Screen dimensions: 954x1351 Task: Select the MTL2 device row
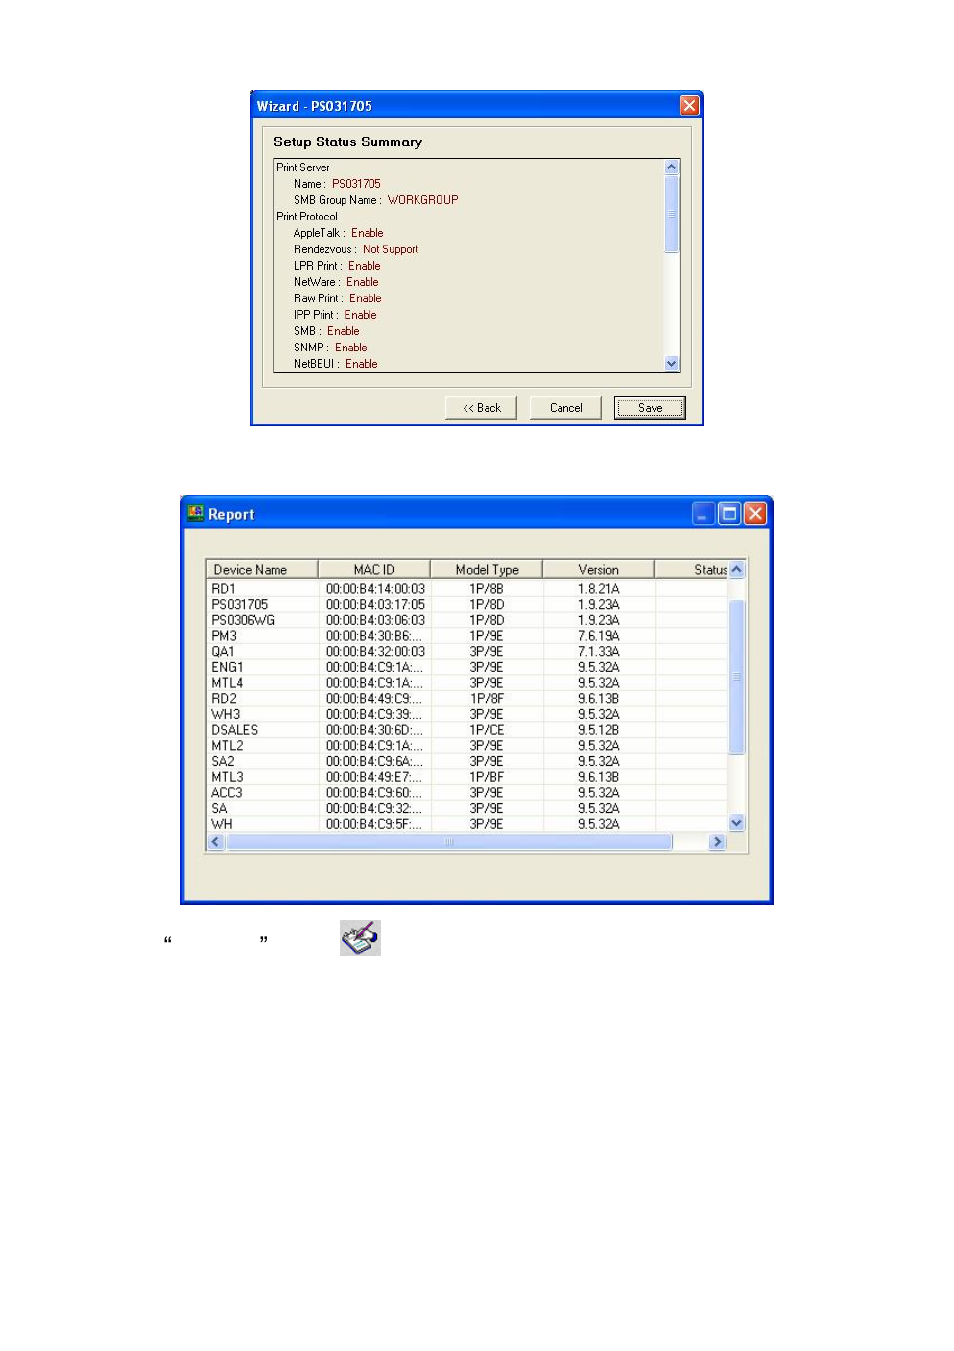pos(466,745)
